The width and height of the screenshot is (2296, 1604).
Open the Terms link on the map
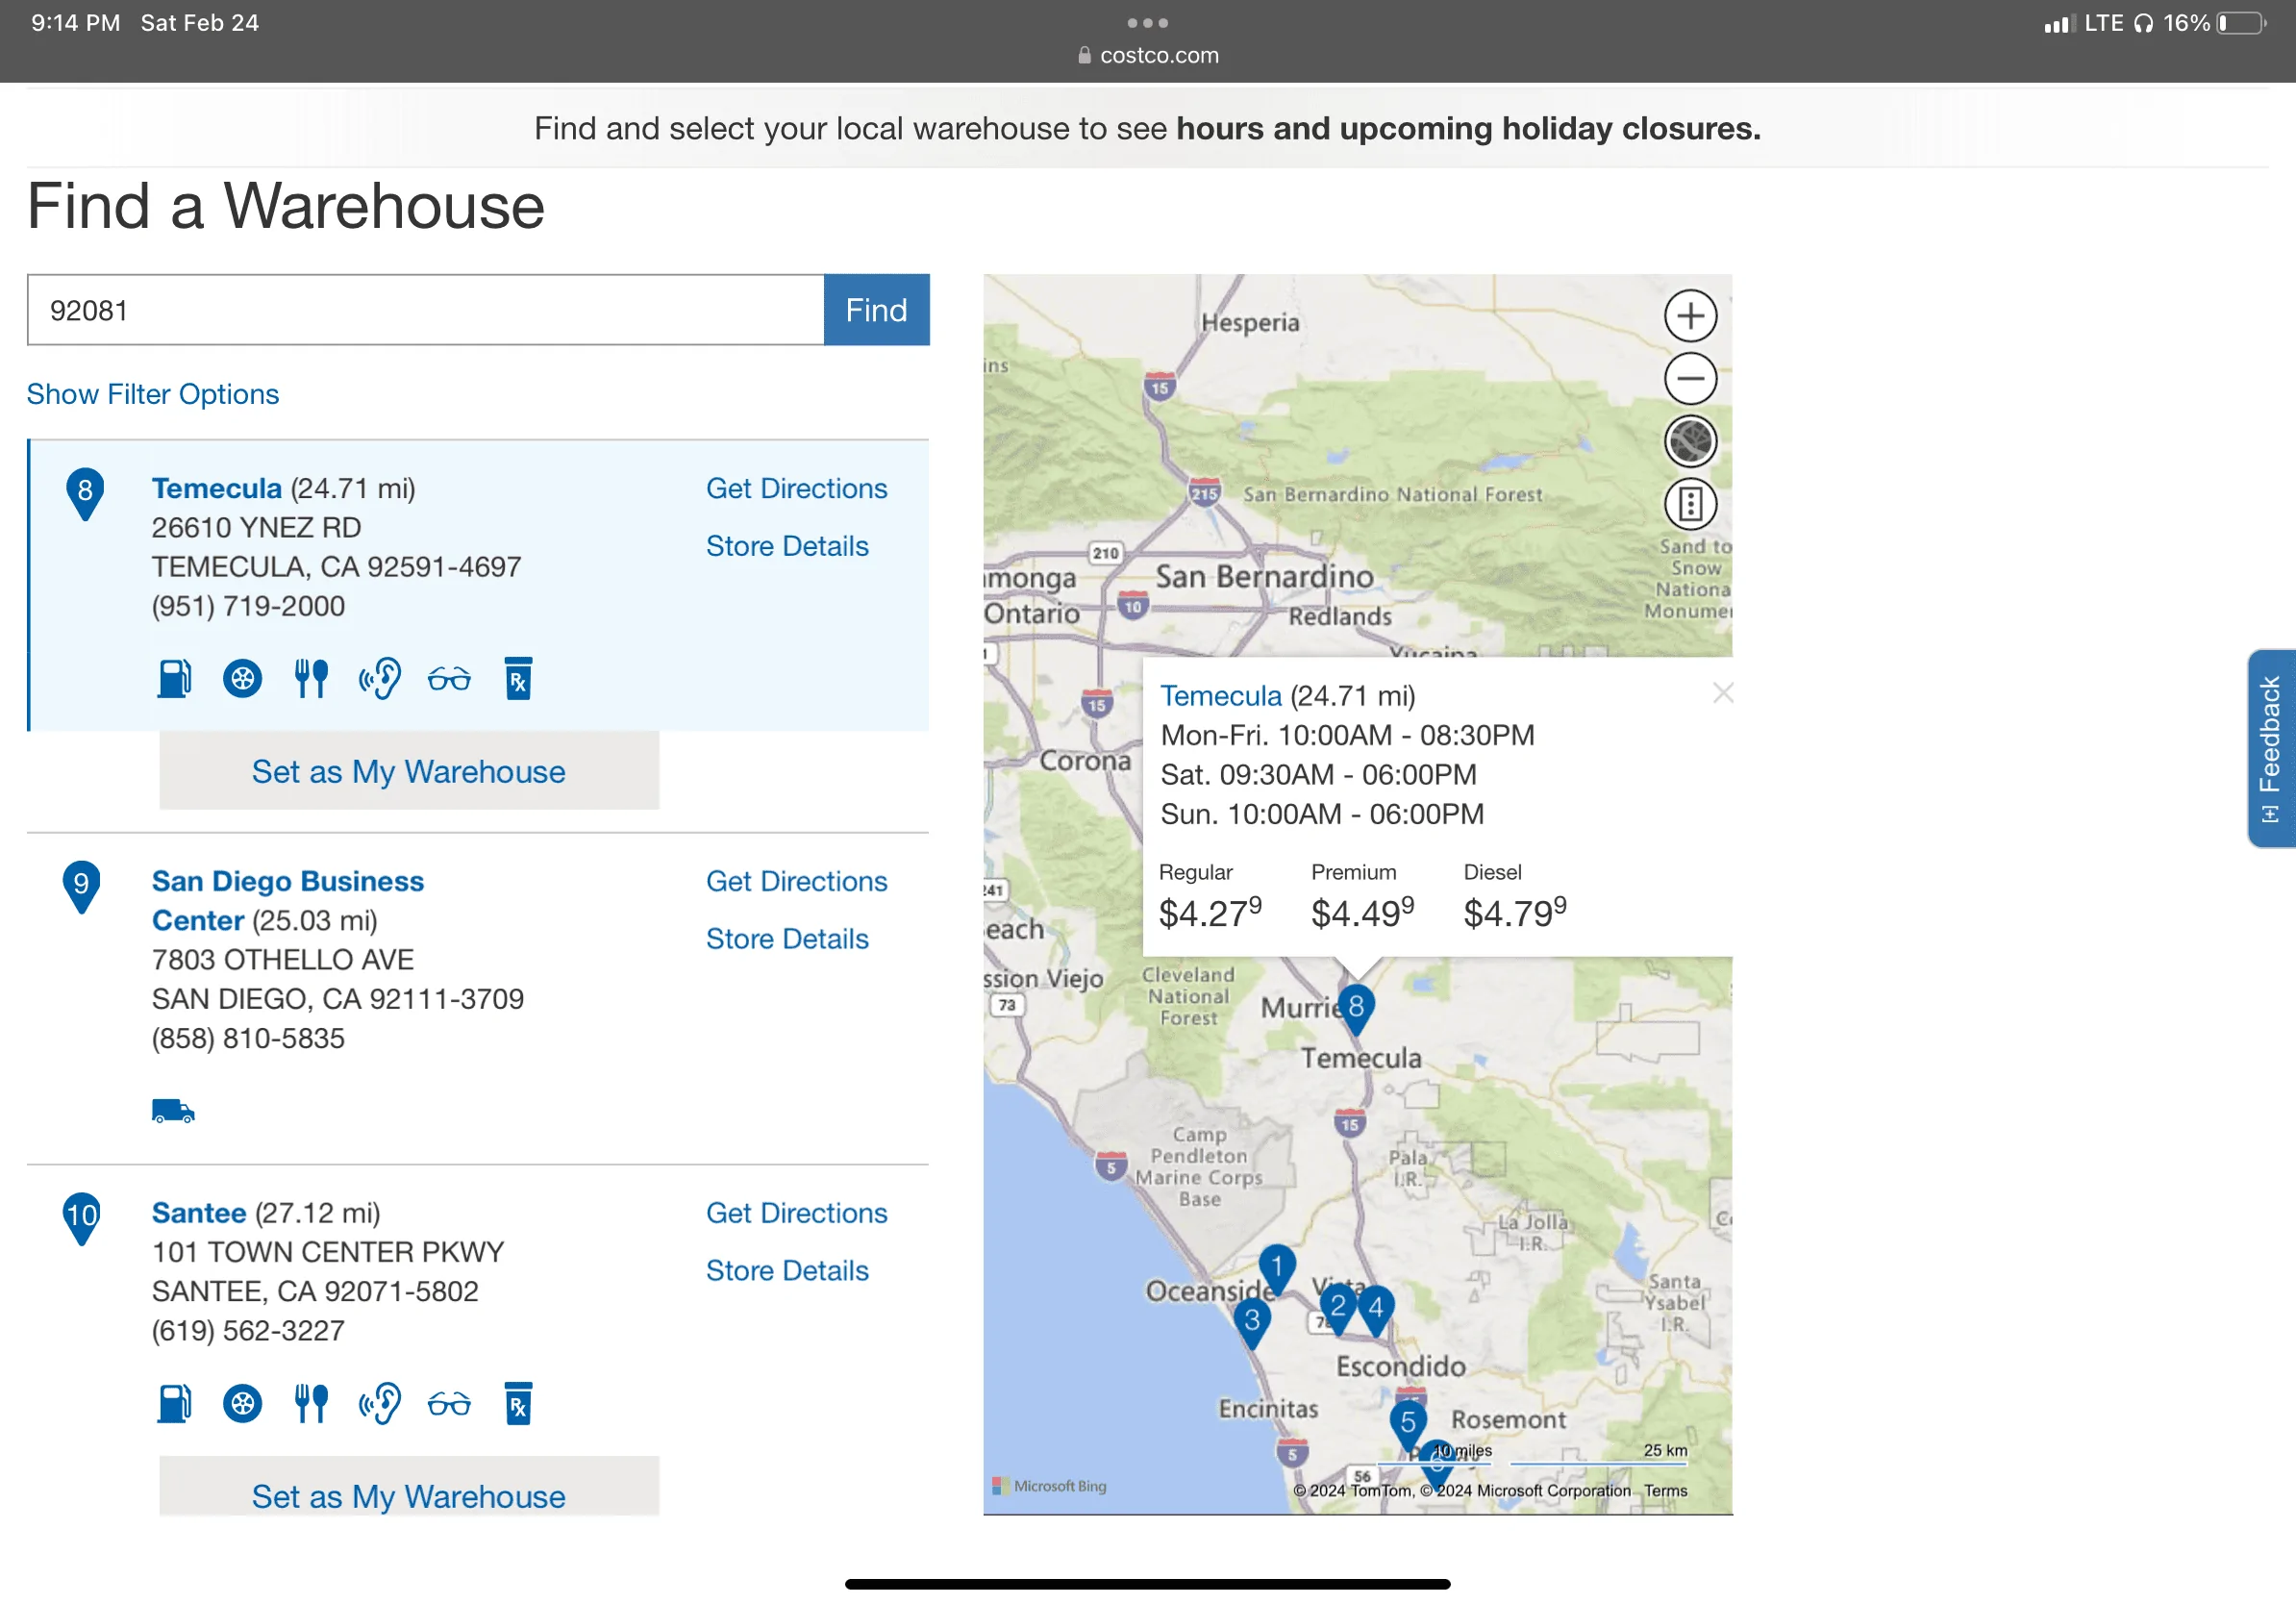coord(1665,1491)
